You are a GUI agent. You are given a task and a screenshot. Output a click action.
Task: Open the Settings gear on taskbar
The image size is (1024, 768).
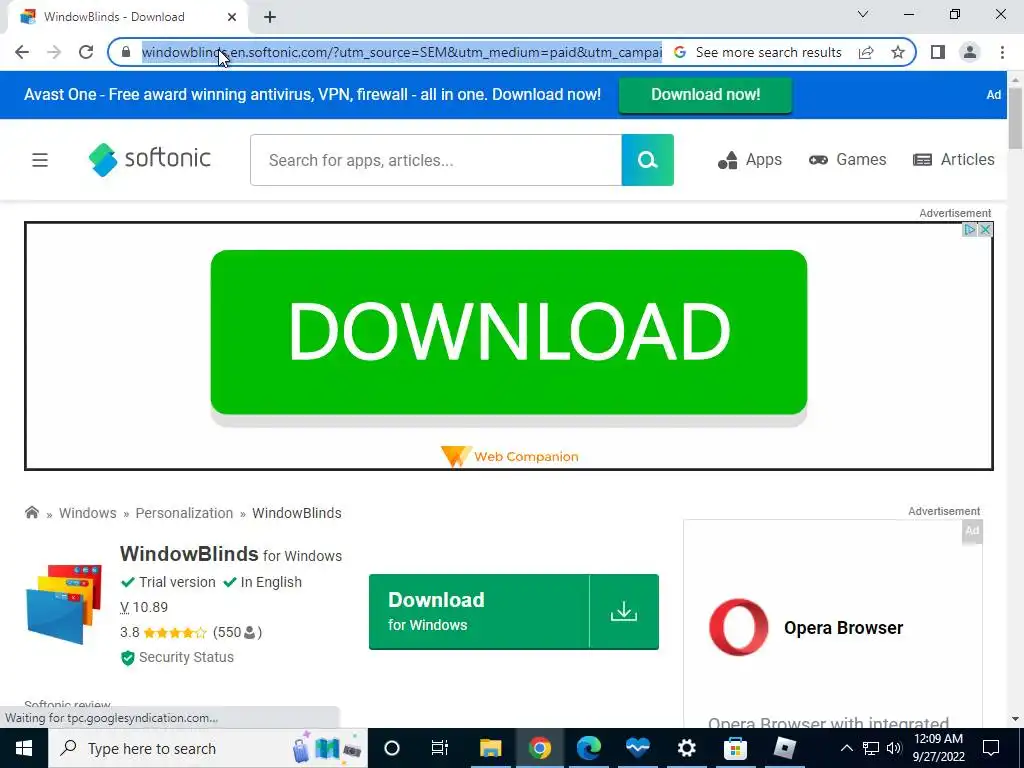pyautogui.click(x=686, y=748)
